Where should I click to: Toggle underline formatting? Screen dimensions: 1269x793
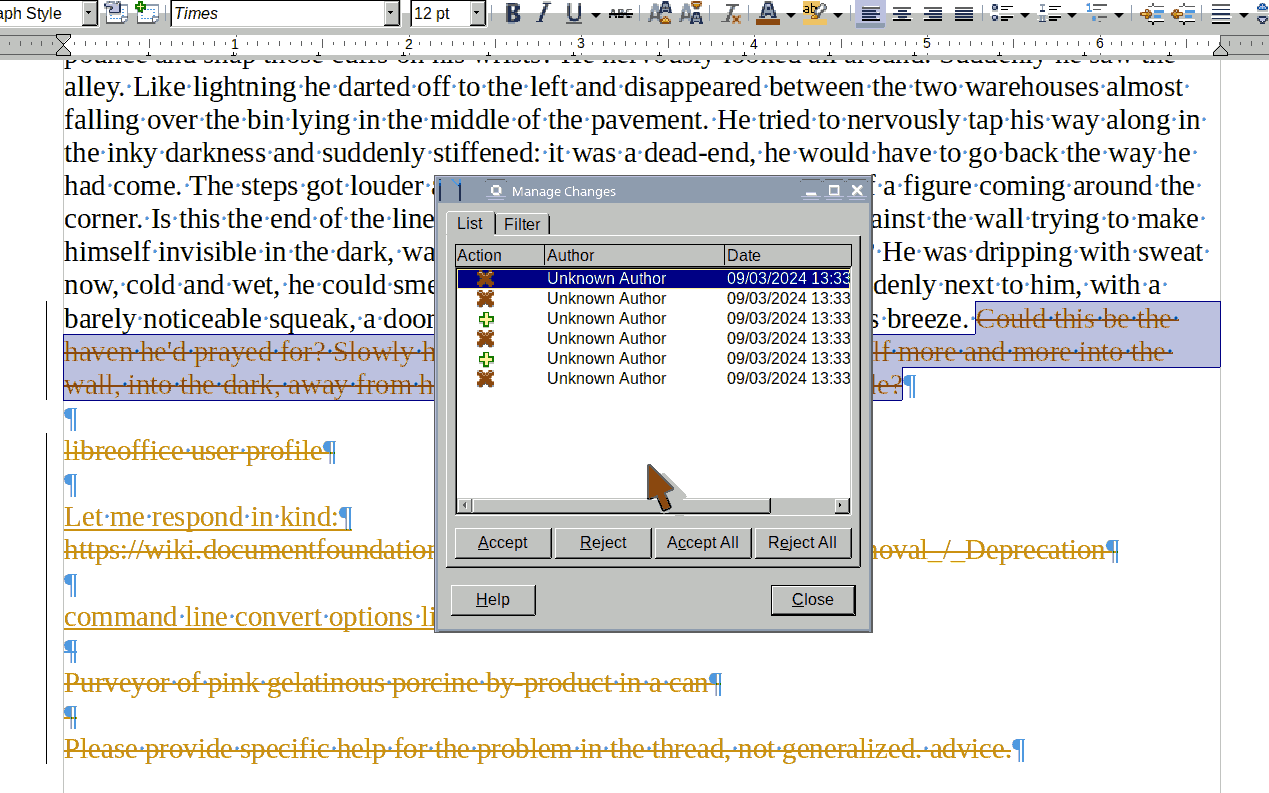coord(573,13)
